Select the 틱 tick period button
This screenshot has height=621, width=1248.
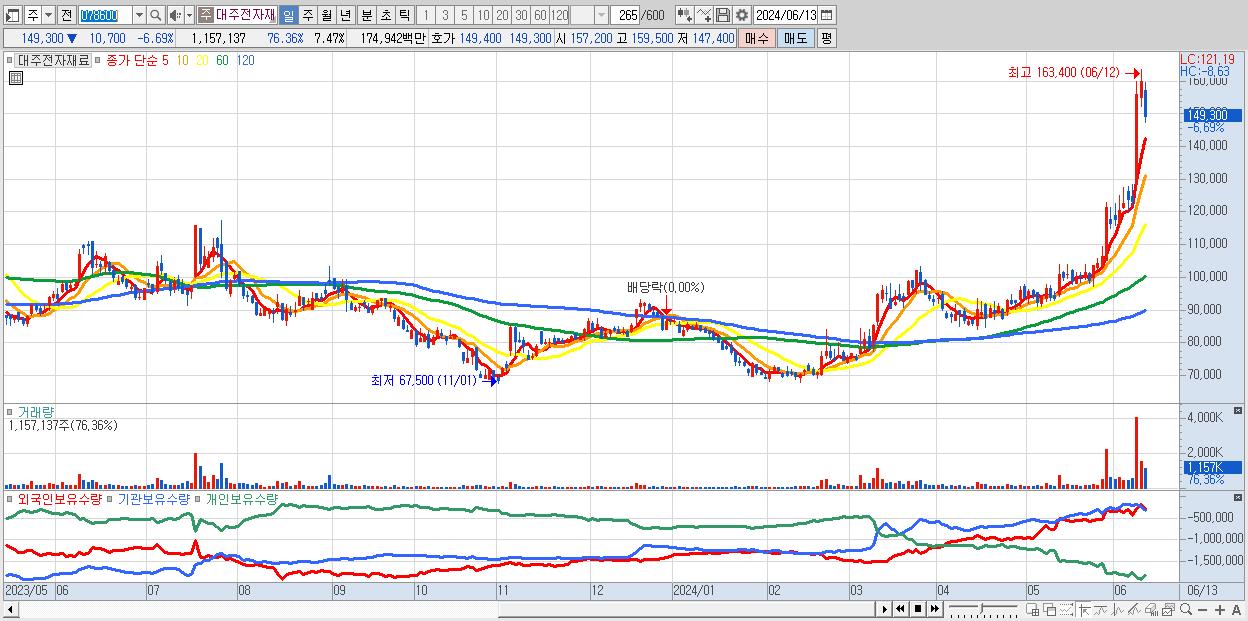[404, 15]
